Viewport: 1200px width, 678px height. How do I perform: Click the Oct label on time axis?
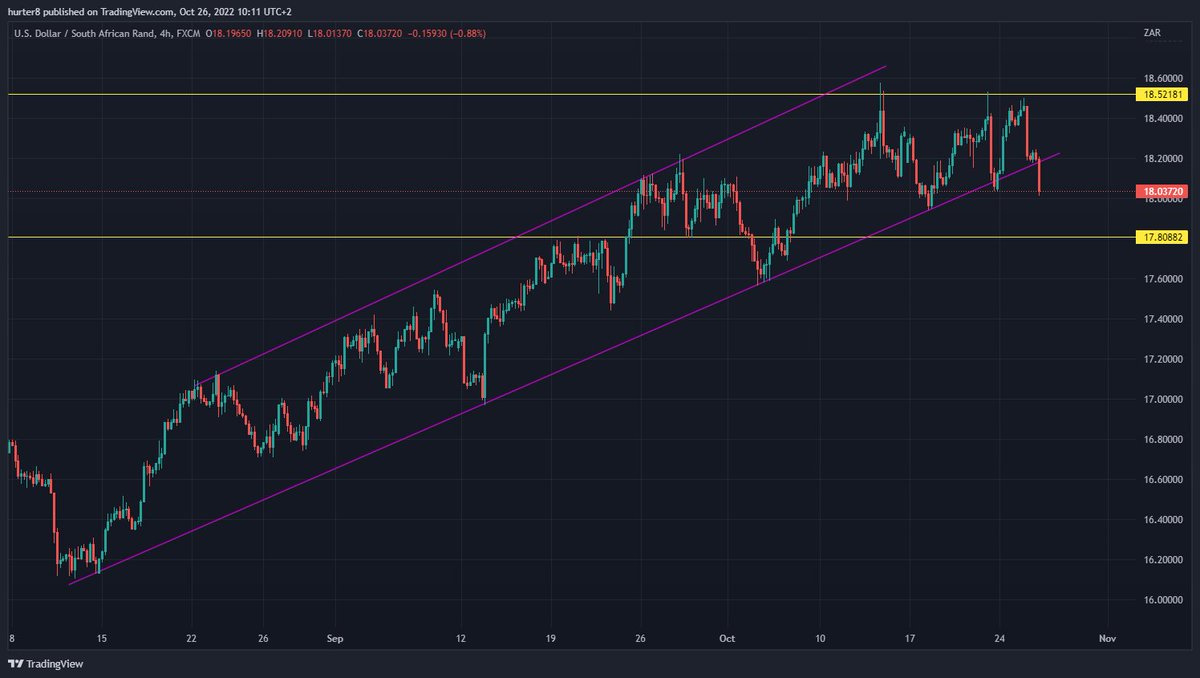coord(727,638)
